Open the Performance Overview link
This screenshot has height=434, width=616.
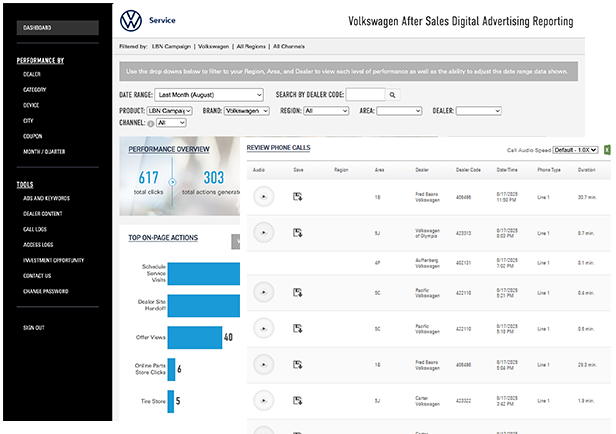169,149
